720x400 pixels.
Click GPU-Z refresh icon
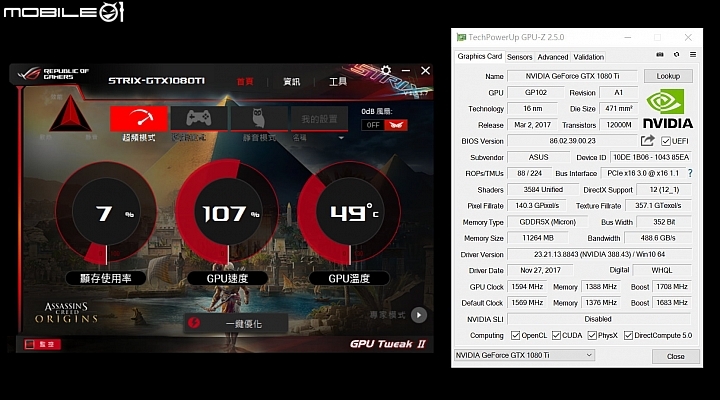pos(676,55)
